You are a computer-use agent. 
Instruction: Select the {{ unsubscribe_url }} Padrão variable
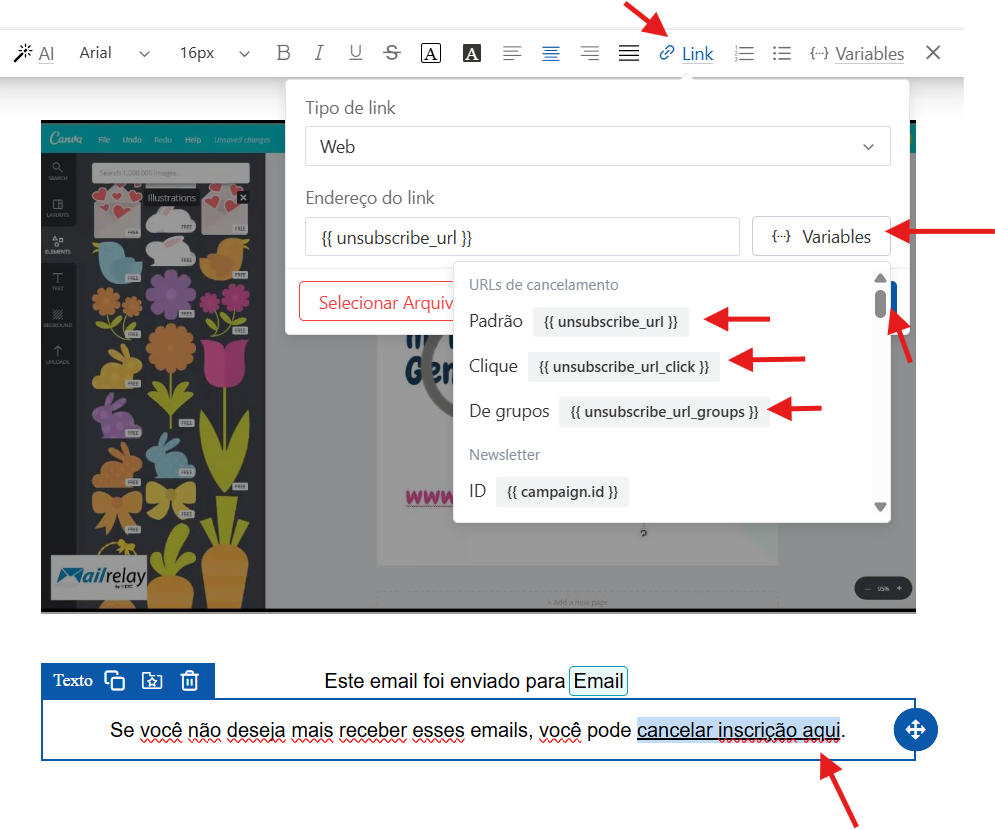tap(610, 322)
